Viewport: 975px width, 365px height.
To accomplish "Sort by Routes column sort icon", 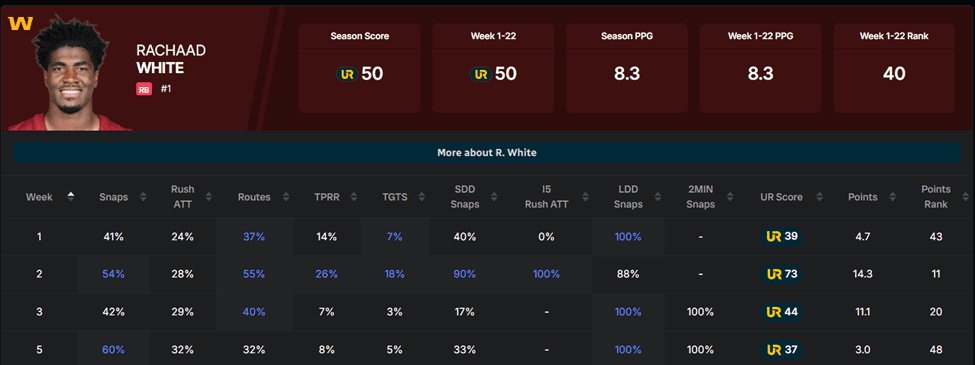I will click(x=285, y=197).
